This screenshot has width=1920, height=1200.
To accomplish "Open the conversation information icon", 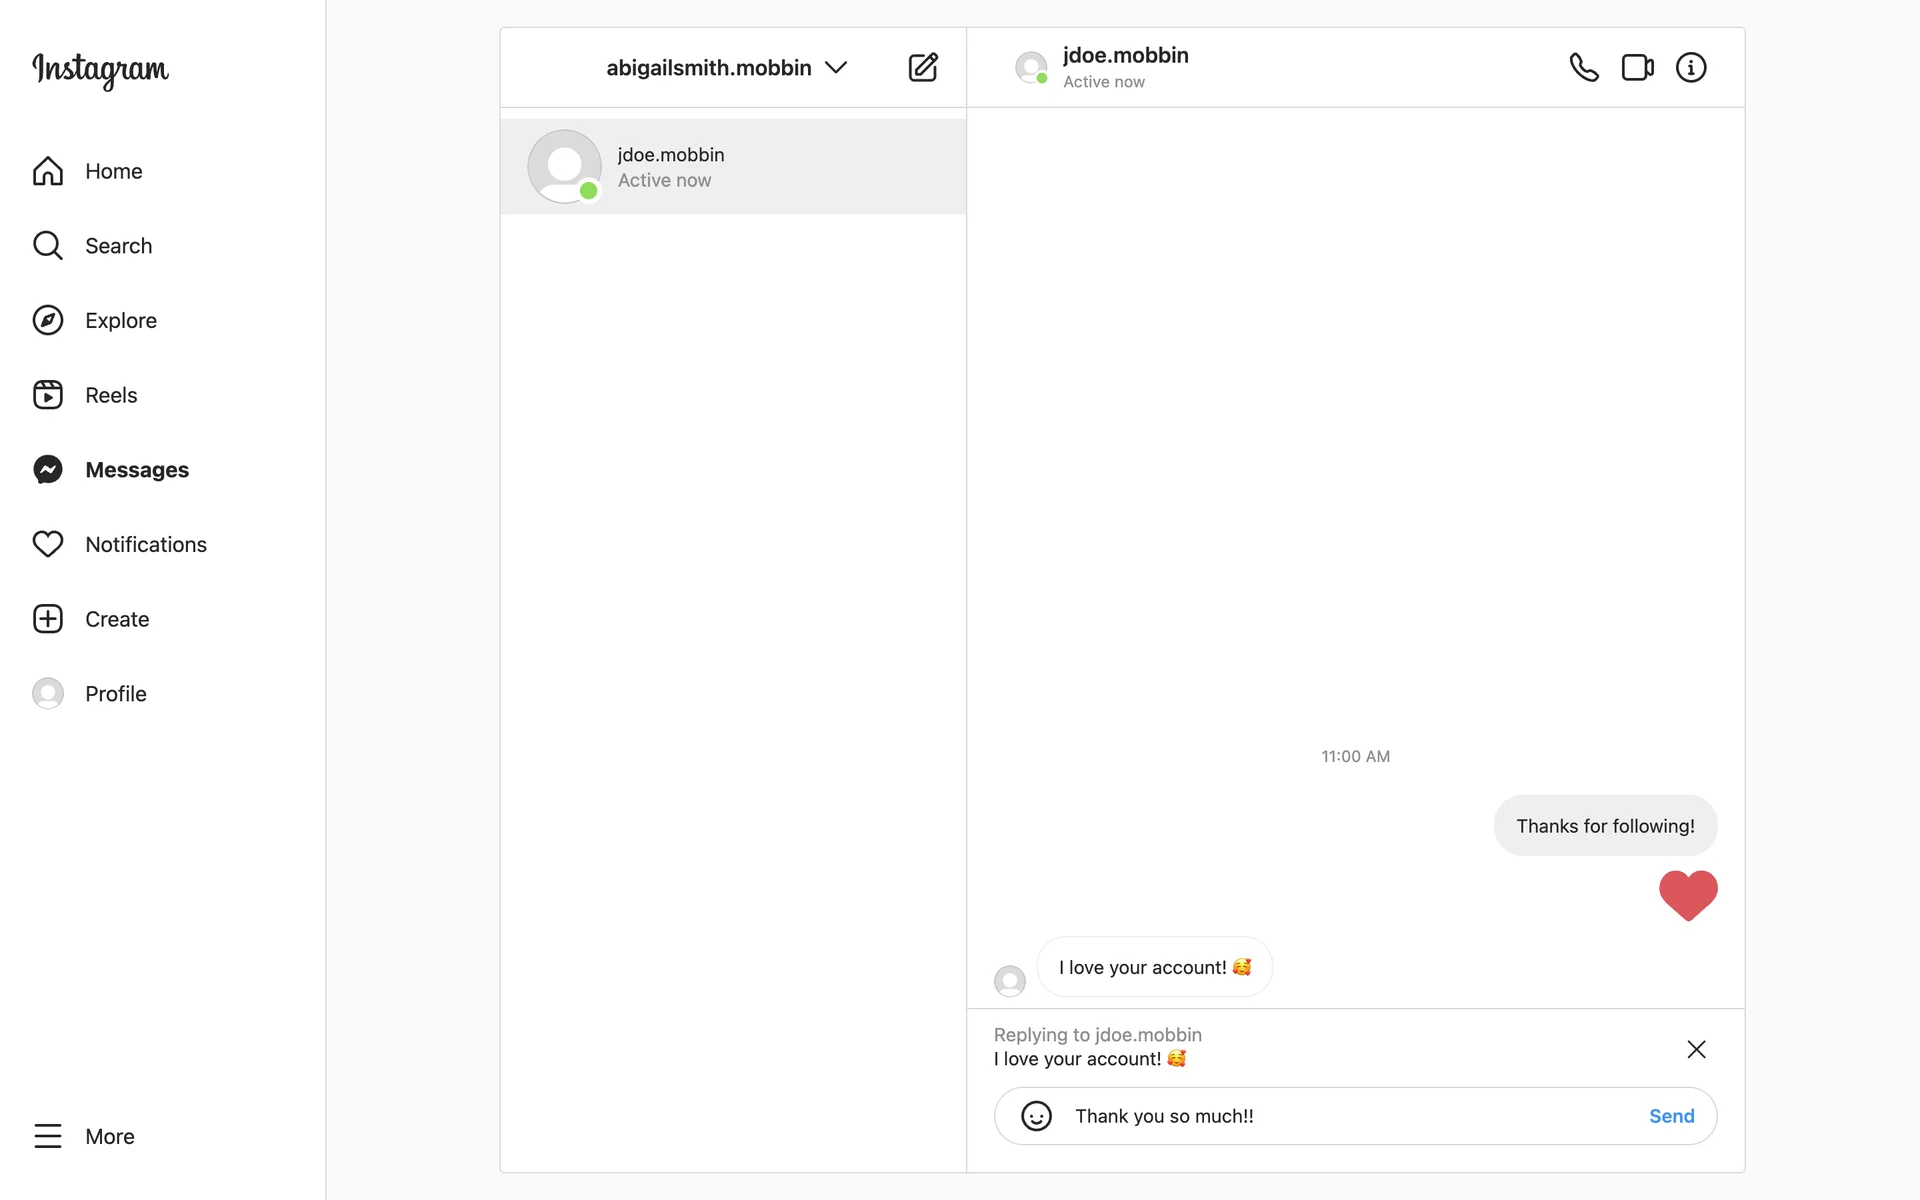I will tap(1691, 67).
